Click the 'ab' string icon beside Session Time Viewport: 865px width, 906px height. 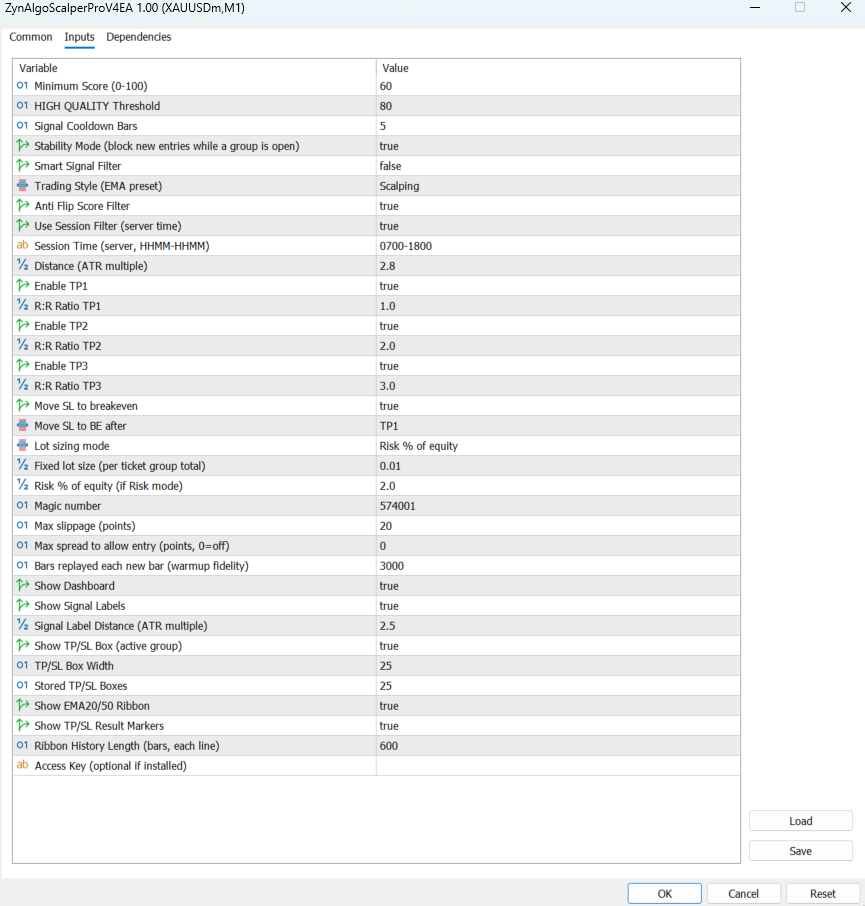(23, 246)
